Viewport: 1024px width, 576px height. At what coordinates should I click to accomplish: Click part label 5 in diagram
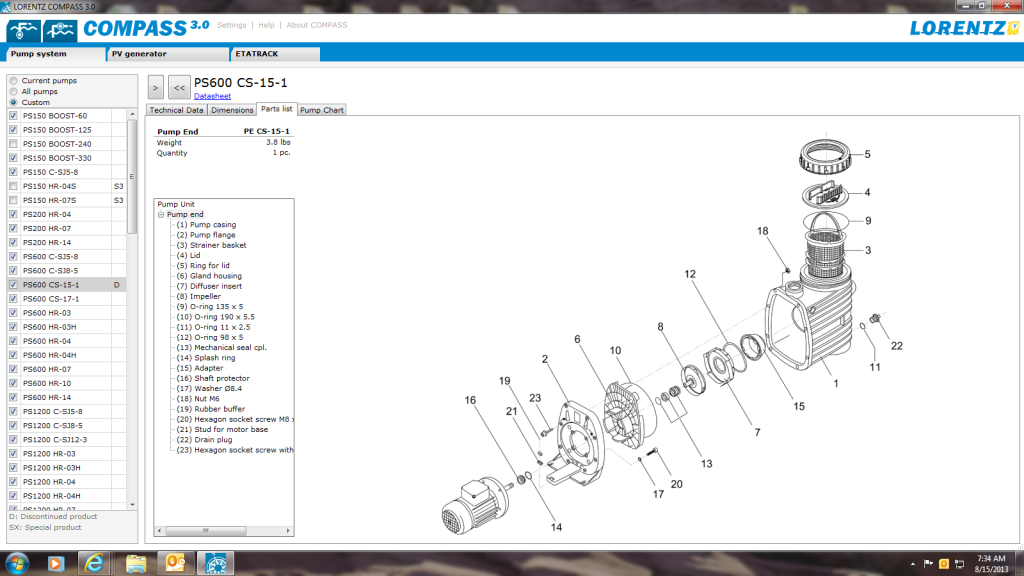pyautogui.click(x=867, y=155)
